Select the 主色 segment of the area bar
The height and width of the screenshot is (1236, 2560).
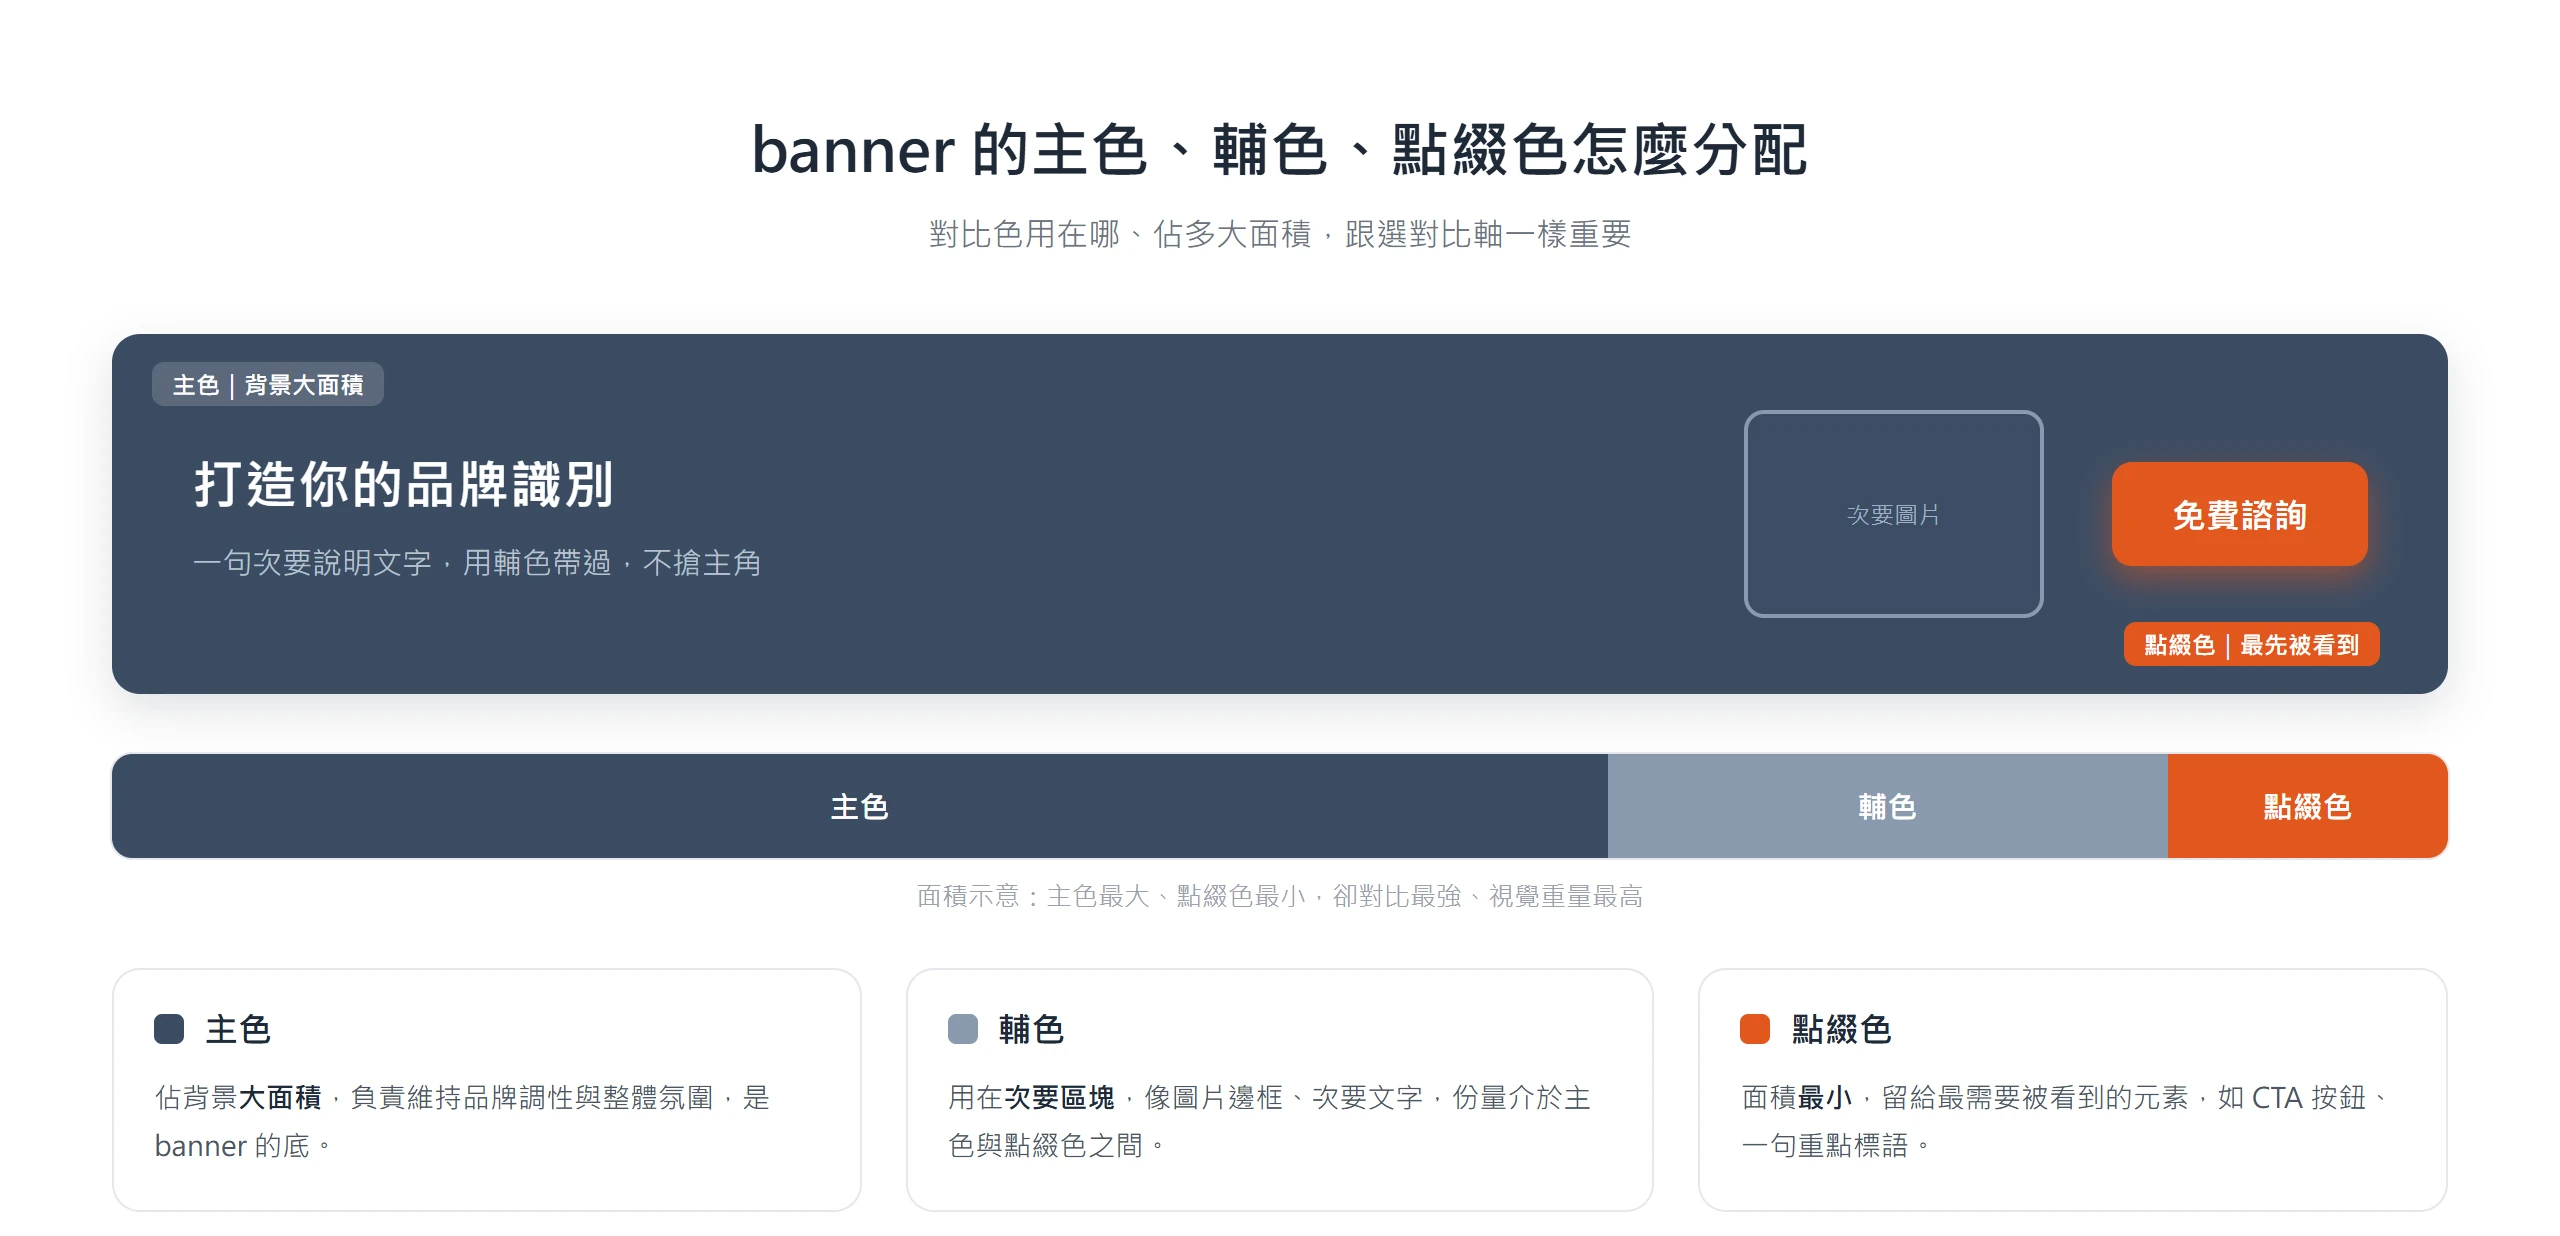tap(860, 806)
